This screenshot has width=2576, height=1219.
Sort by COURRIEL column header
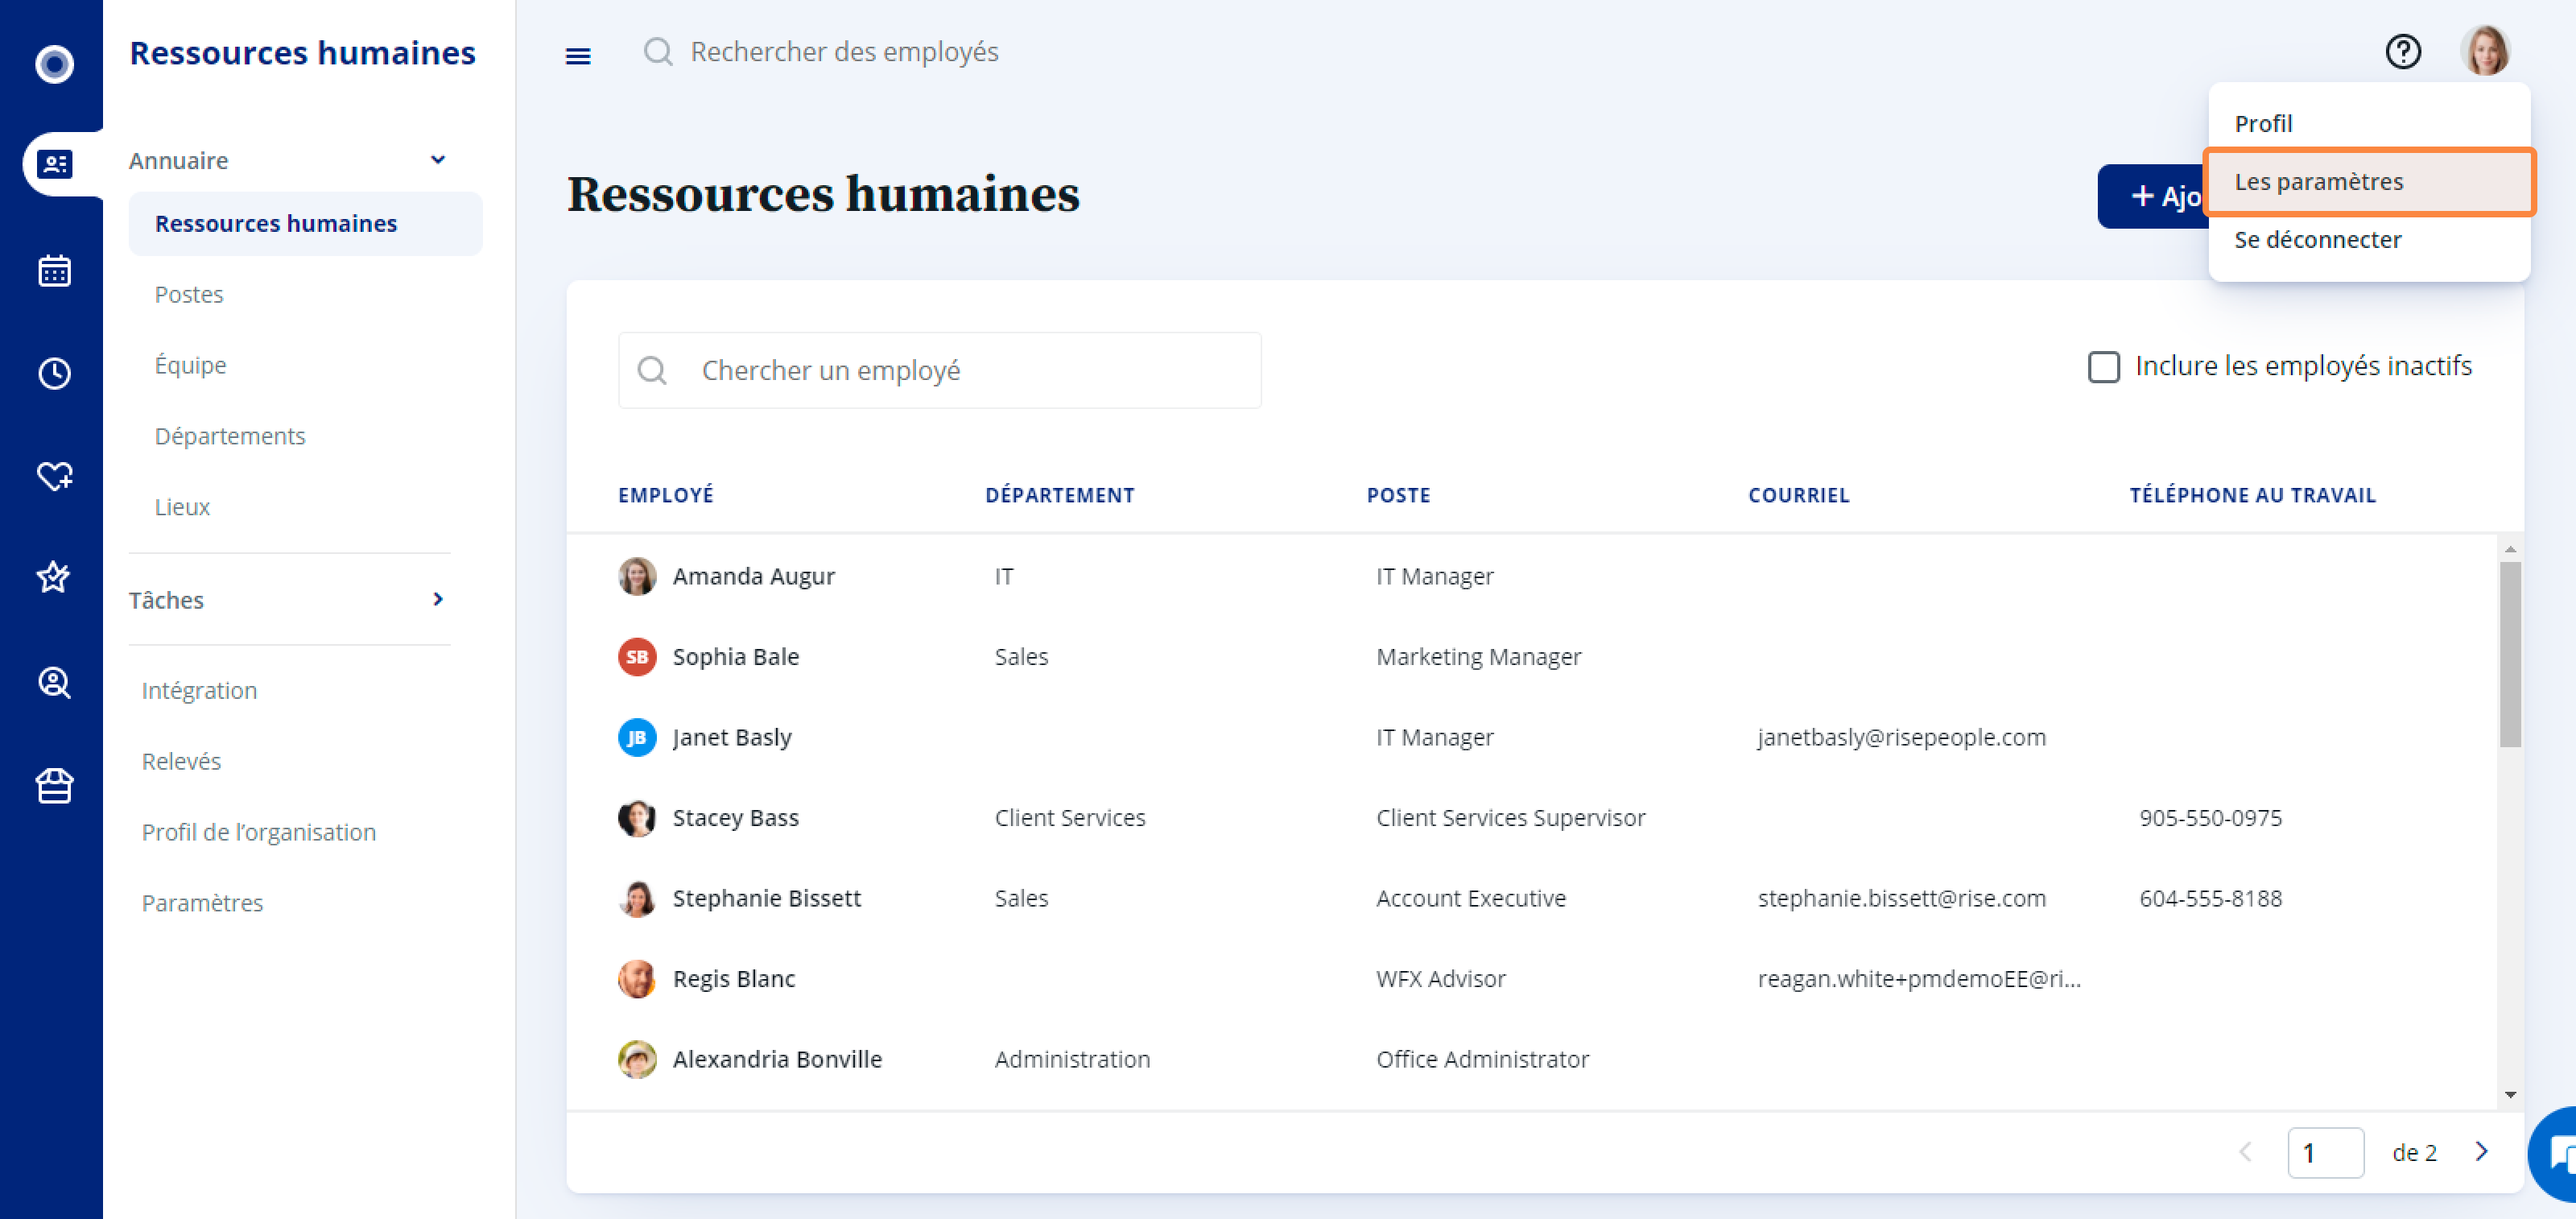click(1798, 495)
